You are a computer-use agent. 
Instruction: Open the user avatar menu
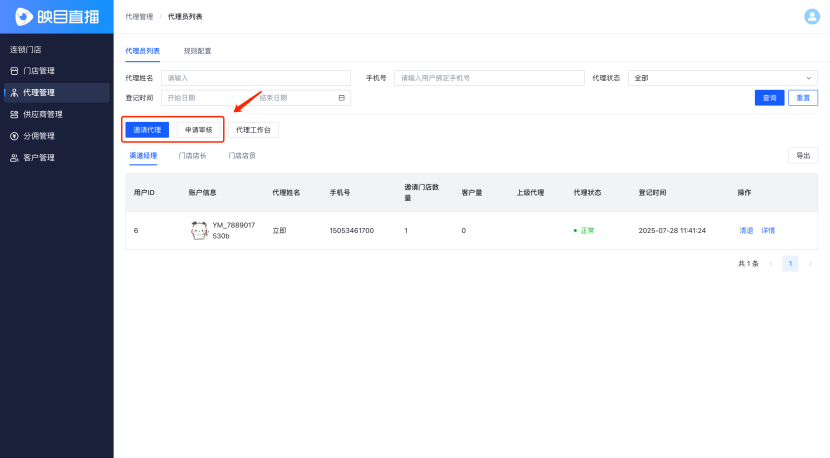click(811, 16)
